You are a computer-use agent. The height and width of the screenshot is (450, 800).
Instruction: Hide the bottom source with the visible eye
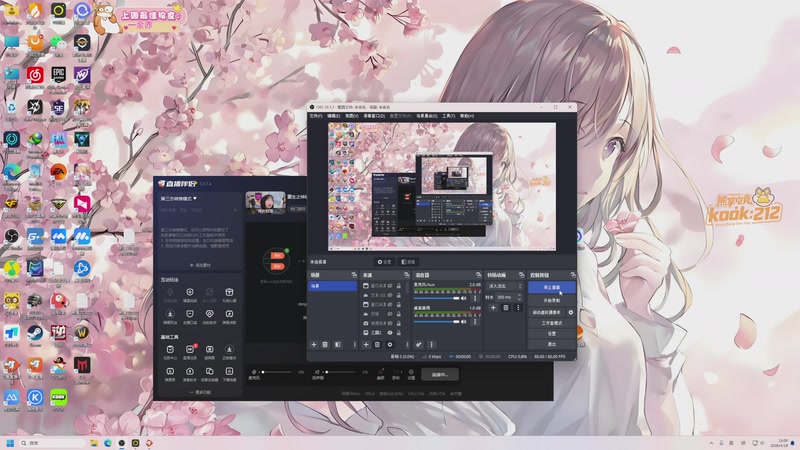(x=390, y=333)
